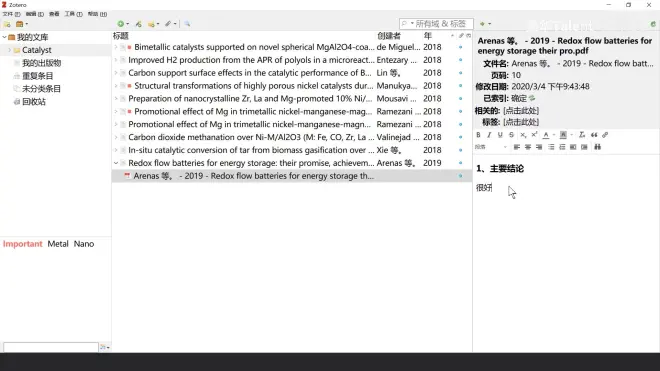This screenshot has height=371, width=660.
Task: Sort items by 创建者 column header
Action: 389,36
